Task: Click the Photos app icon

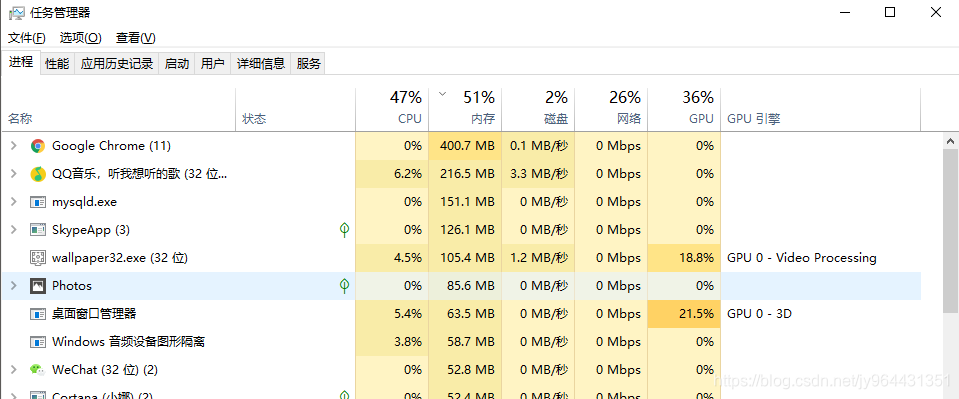Action: (x=38, y=286)
